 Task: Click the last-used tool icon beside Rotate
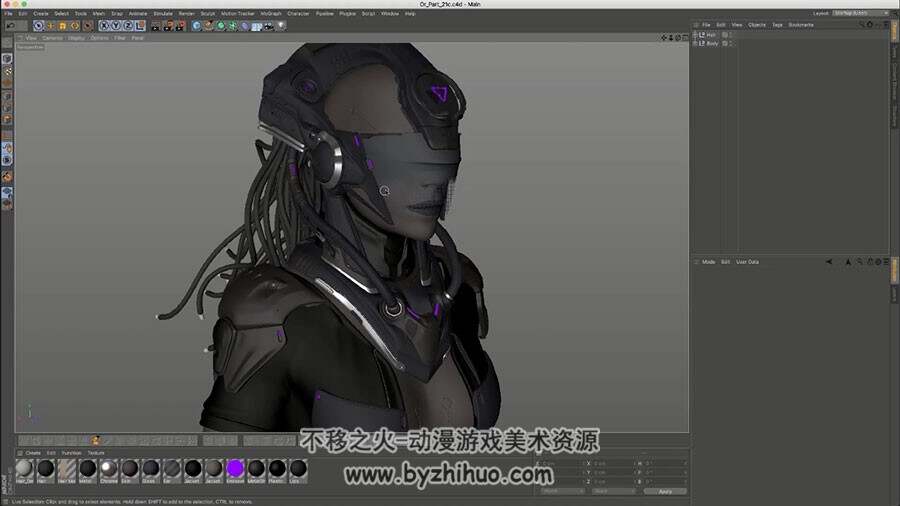(x=88, y=26)
